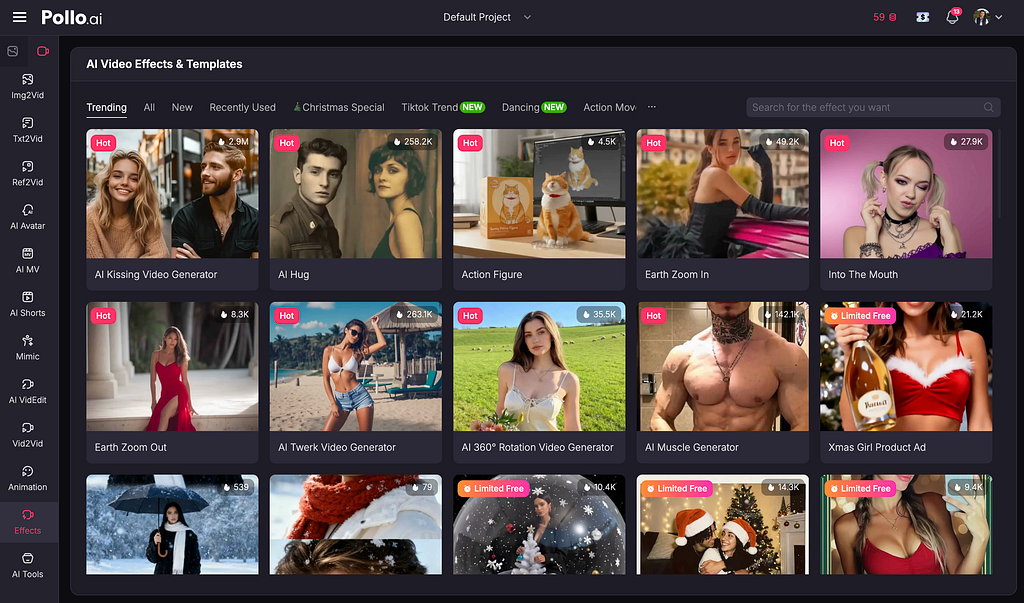The height and width of the screenshot is (603, 1024).
Task: Open the credits balance showing 59
Action: (x=884, y=17)
